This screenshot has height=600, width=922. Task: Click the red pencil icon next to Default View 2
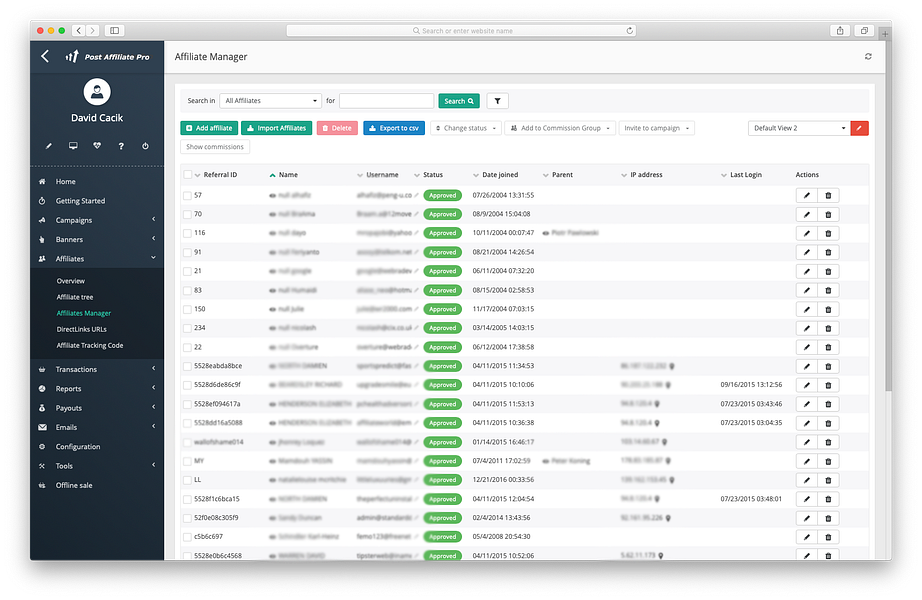tap(859, 128)
